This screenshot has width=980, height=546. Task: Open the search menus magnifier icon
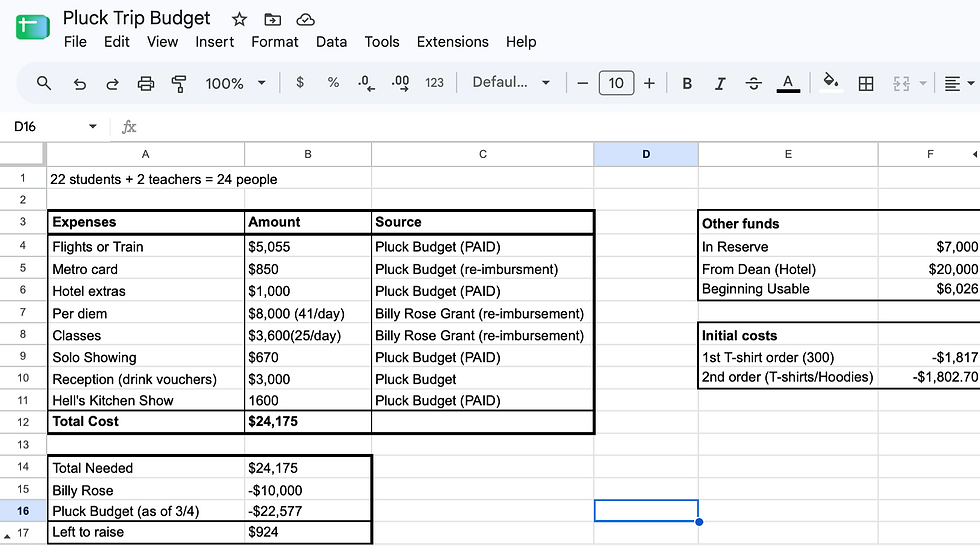click(43, 83)
